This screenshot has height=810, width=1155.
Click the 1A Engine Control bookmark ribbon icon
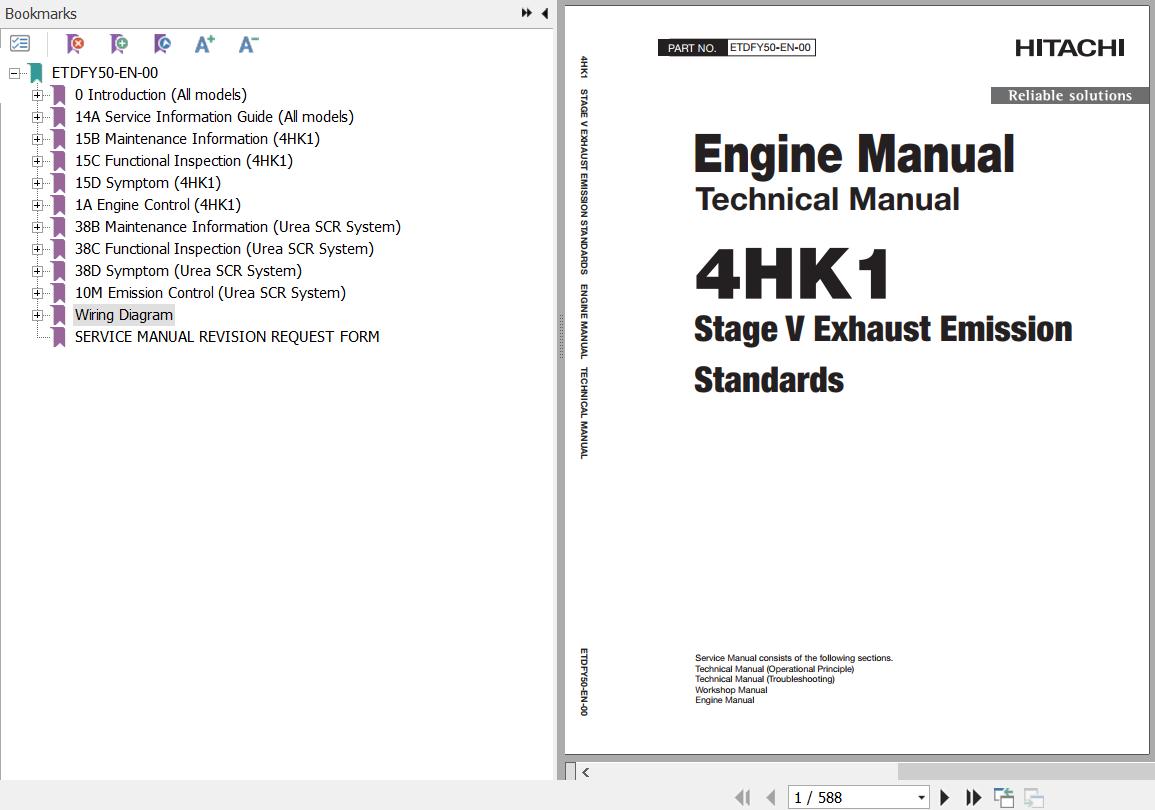58,205
